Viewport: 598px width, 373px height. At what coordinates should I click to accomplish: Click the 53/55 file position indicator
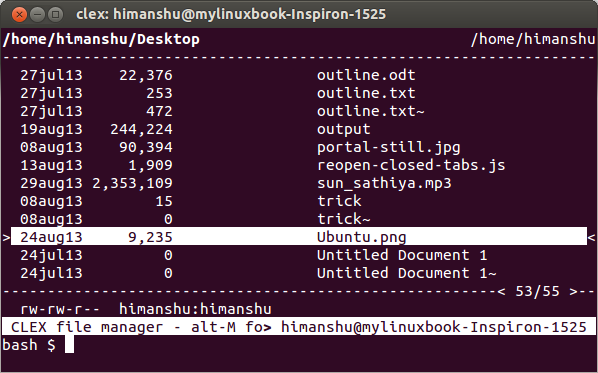point(537,291)
